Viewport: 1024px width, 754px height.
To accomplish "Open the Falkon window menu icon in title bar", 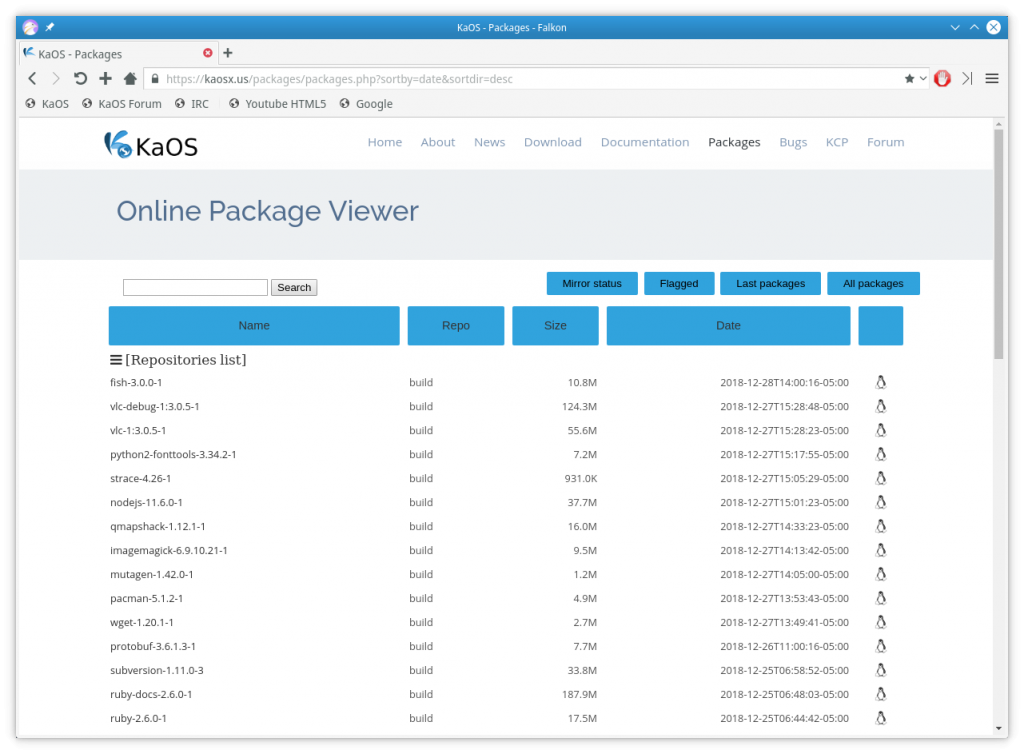I will 30,27.
